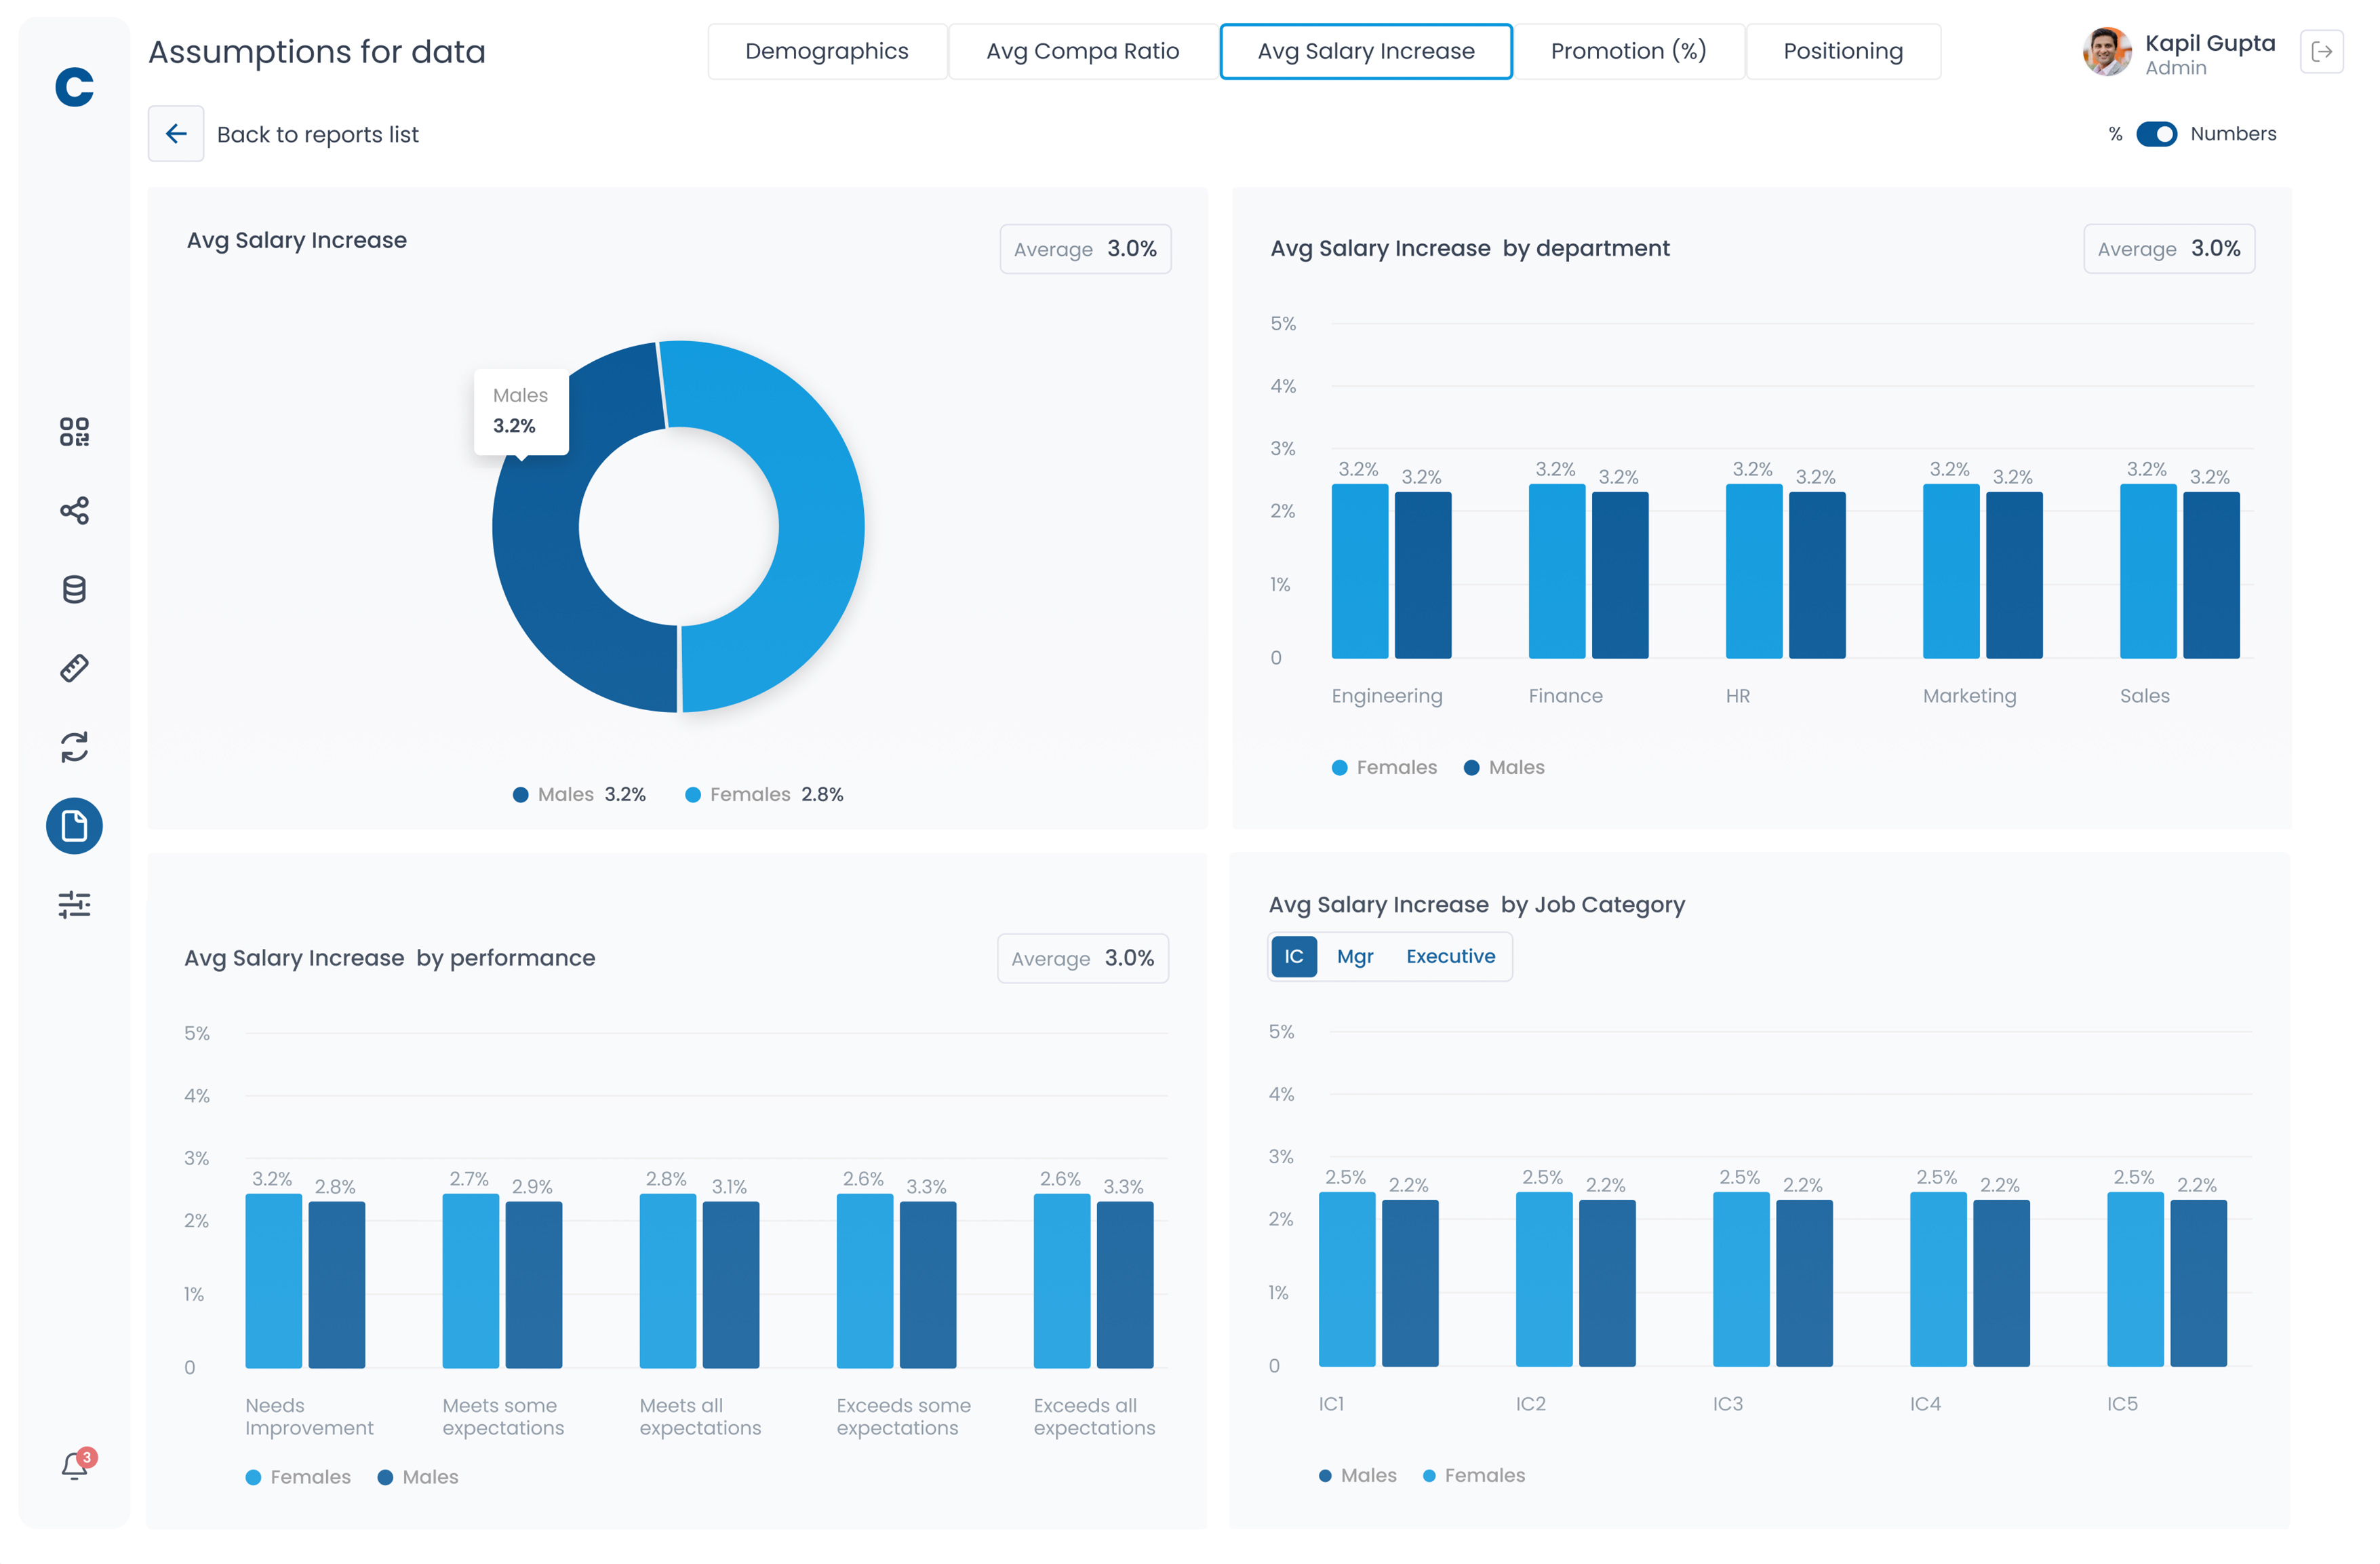Click the sync/refresh icon in the sidebar

73,748
